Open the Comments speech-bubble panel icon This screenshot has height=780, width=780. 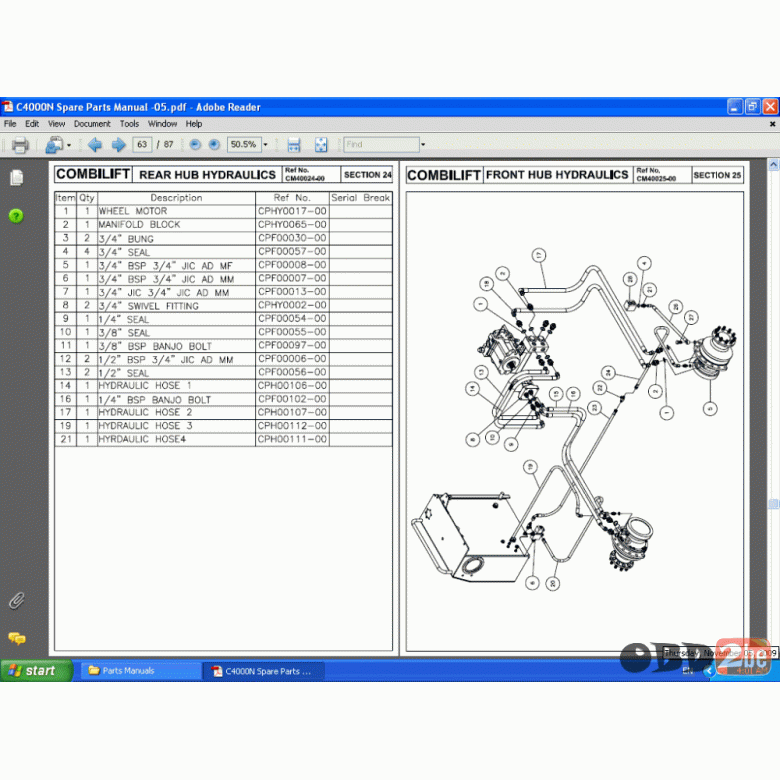click(x=16, y=638)
